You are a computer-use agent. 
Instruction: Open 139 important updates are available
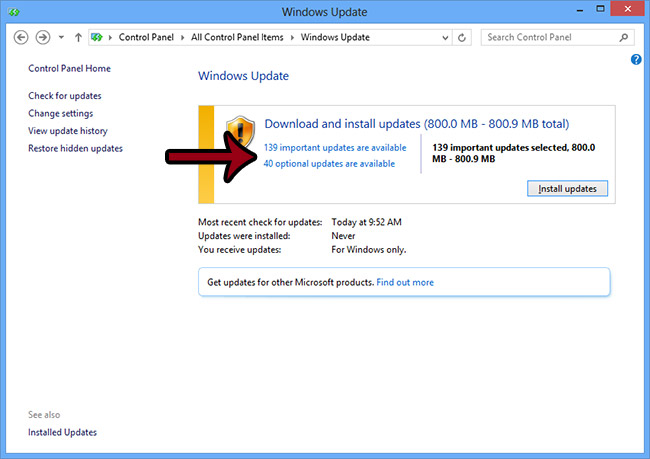pyautogui.click(x=335, y=148)
